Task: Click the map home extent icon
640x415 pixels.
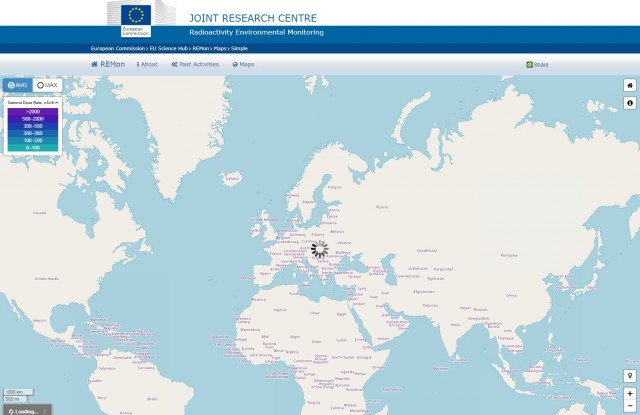Action: click(x=630, y=85)
